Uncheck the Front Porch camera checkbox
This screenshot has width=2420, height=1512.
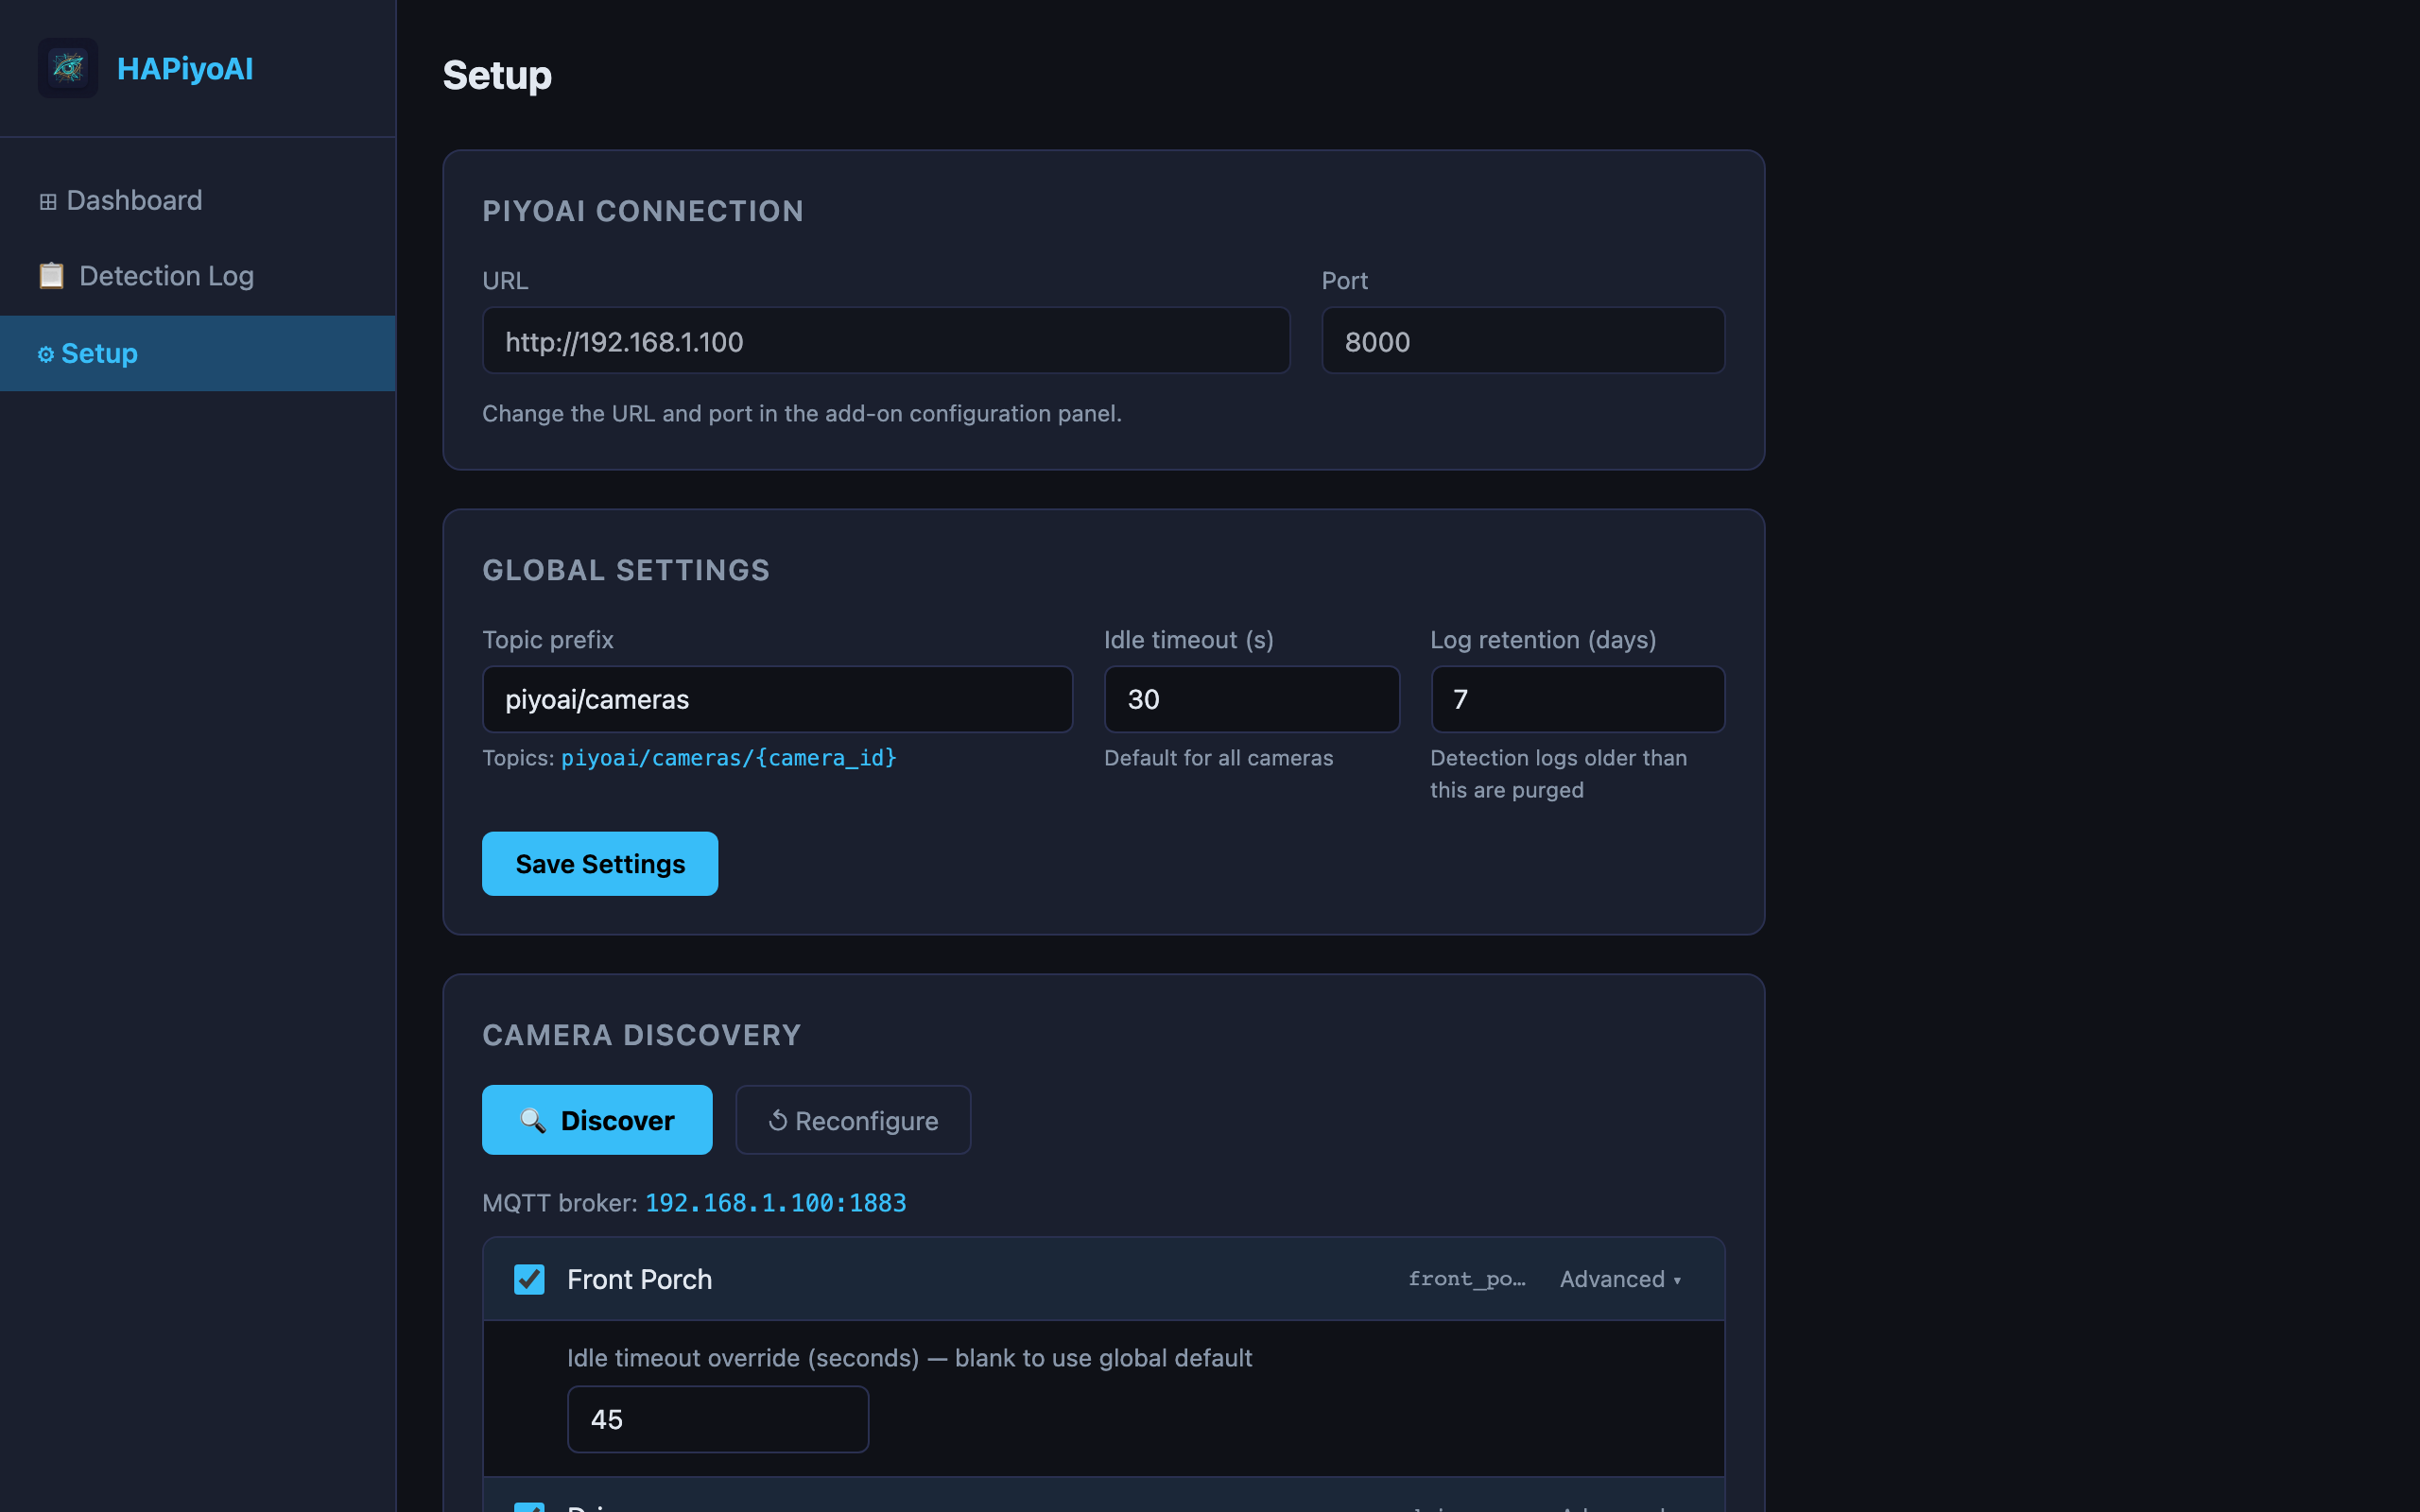pos(529,1279)
